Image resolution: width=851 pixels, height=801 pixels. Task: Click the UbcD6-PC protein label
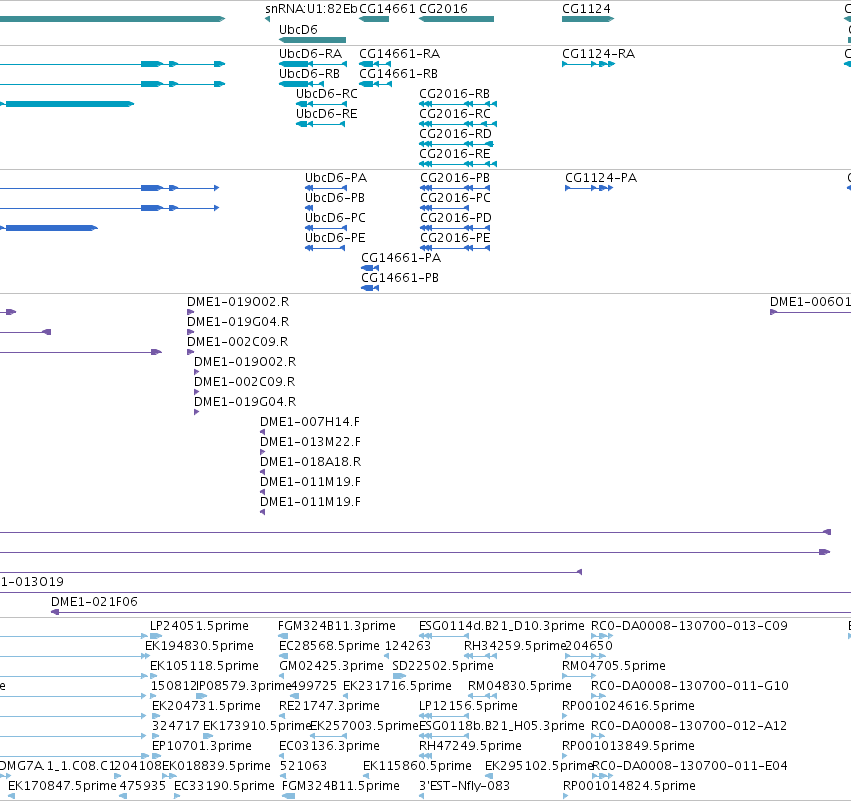pyautogui.click(x=335, y=218)
